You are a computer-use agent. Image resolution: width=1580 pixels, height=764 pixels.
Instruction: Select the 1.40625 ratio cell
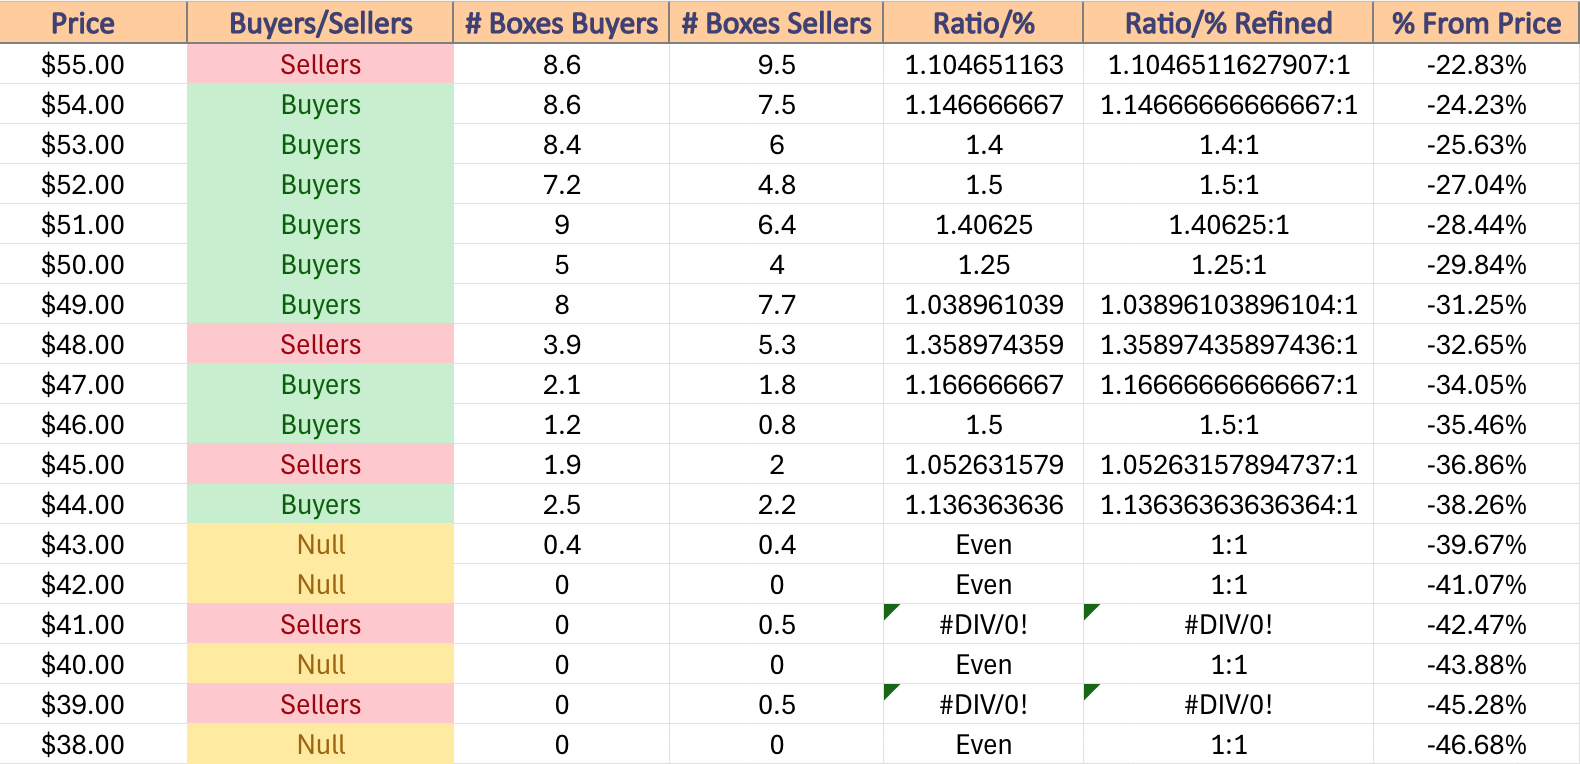[x=983, y=224]
